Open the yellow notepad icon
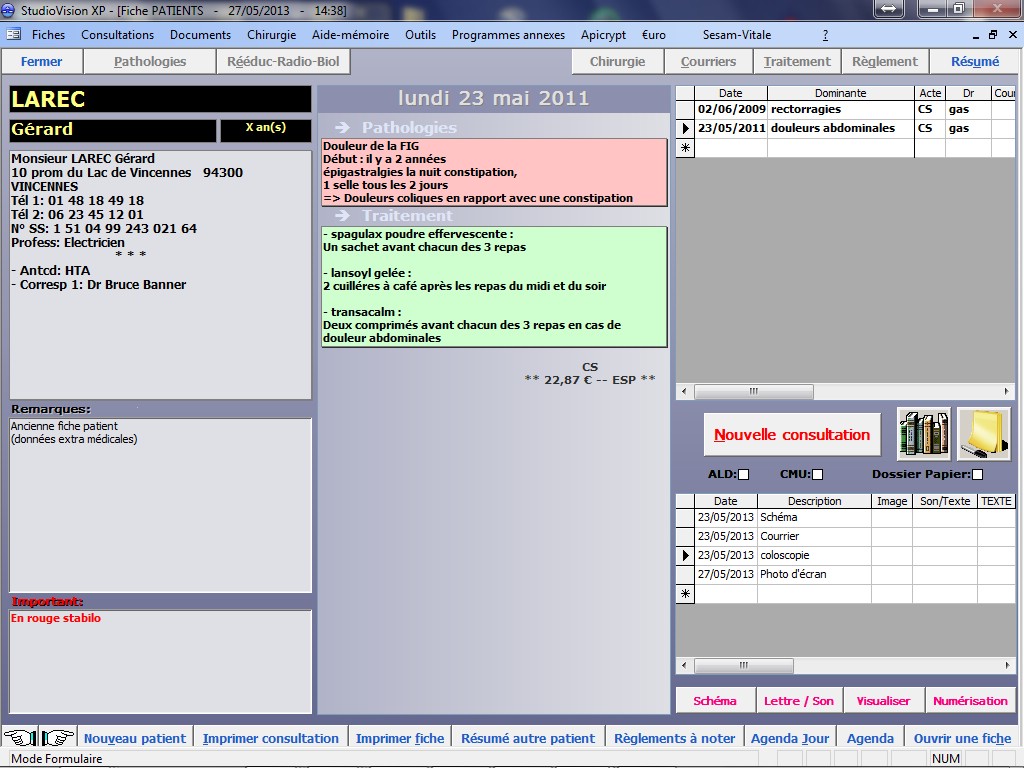Viewport: 1024px width, 768px height. [984, 434]
